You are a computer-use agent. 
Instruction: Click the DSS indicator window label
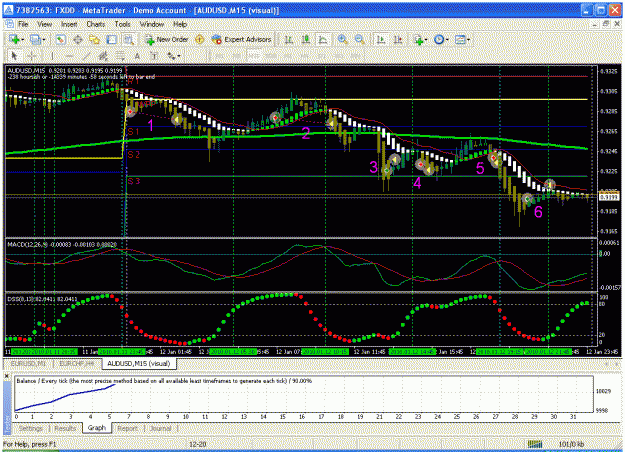(x=42, y=299)
